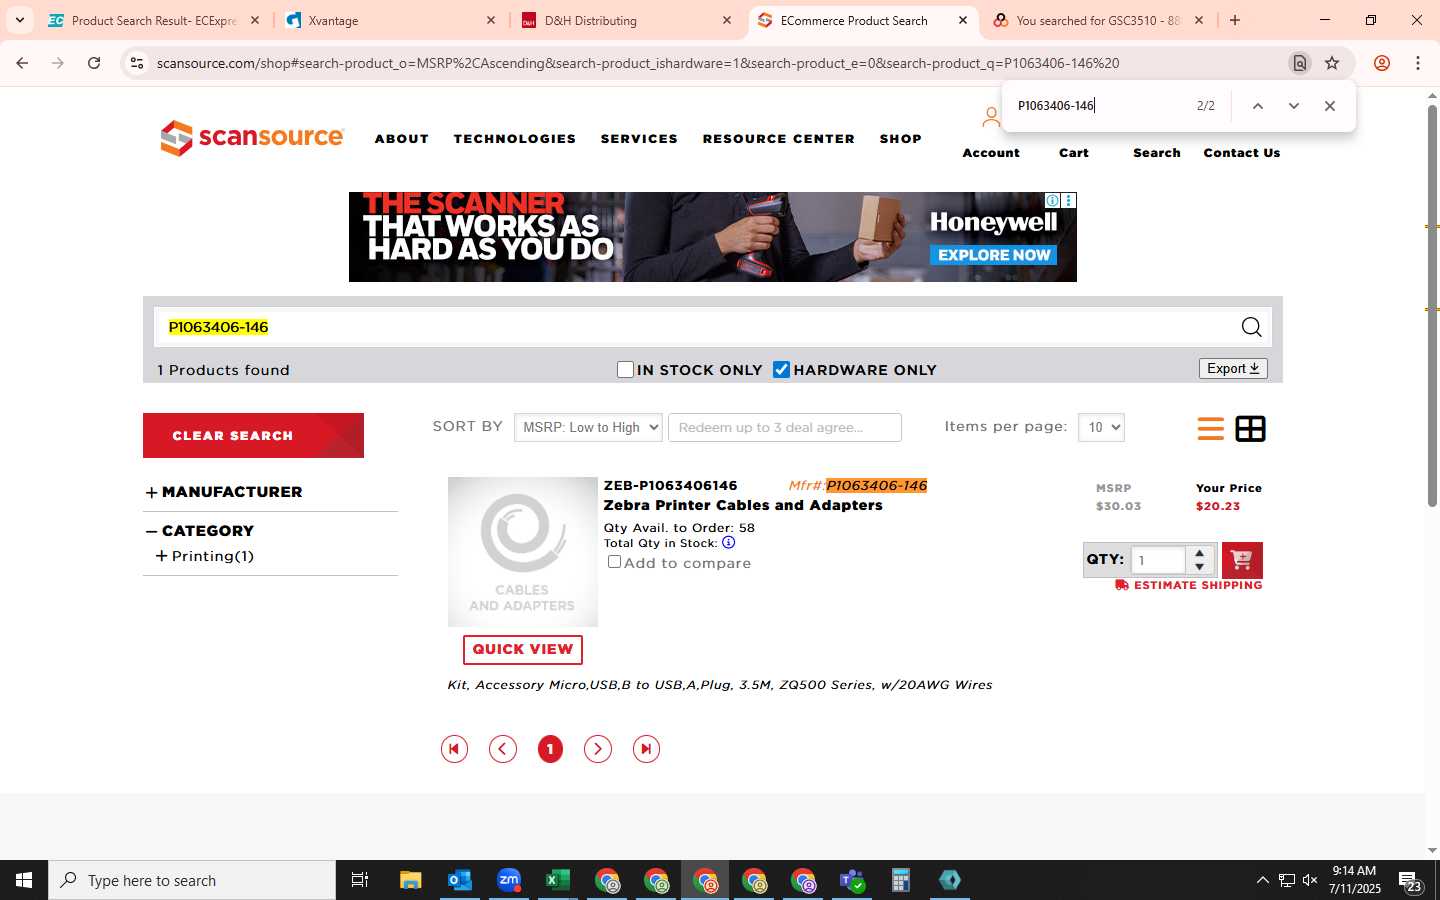Switch to grid view layout icon
1440x900 pixels.
[x=1250, y=429]
